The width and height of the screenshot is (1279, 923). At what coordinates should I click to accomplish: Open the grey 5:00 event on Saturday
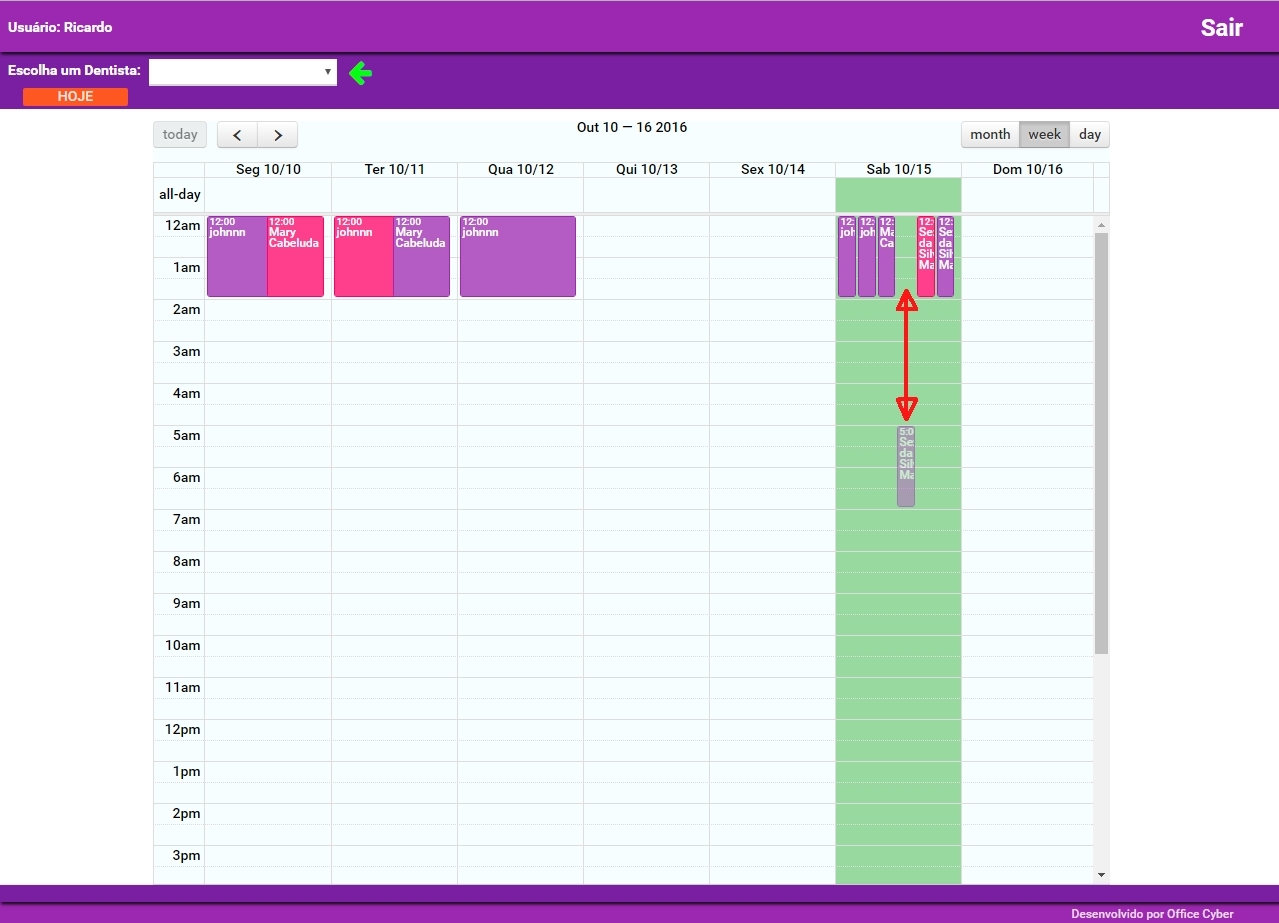point(906,466)
